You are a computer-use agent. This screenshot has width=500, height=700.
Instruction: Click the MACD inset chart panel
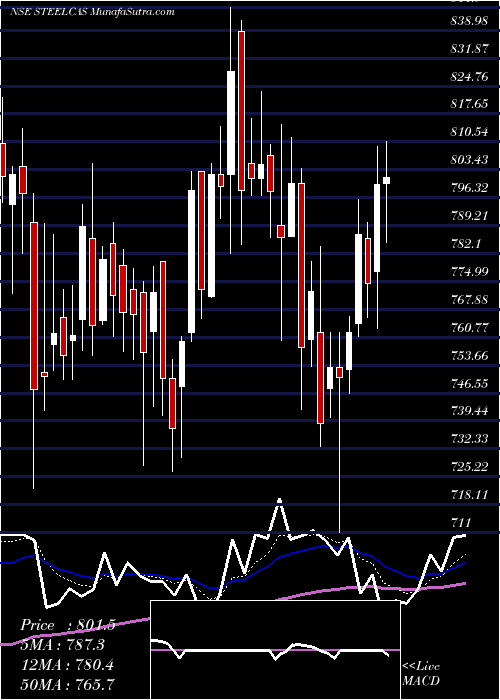click(275, 650)
